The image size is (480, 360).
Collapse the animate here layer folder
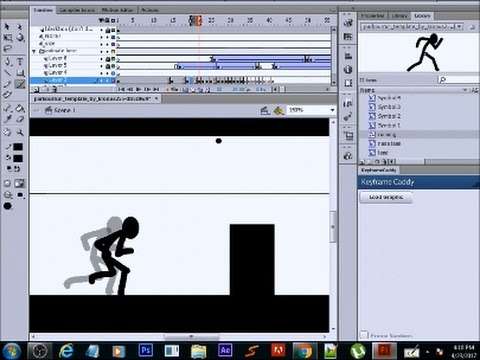coord(34,52)
